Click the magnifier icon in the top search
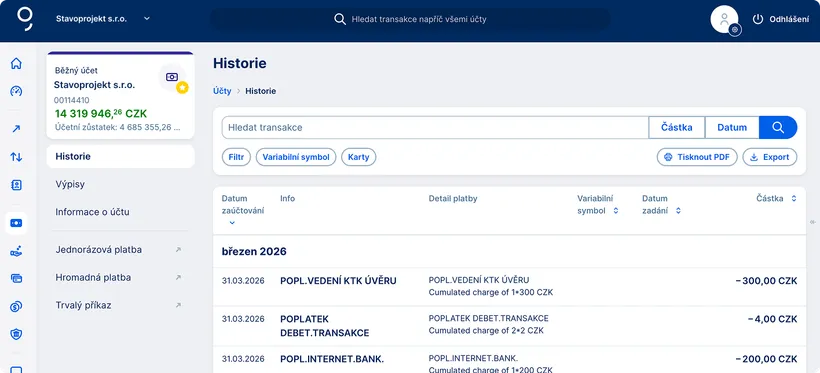 pos(340,19)
